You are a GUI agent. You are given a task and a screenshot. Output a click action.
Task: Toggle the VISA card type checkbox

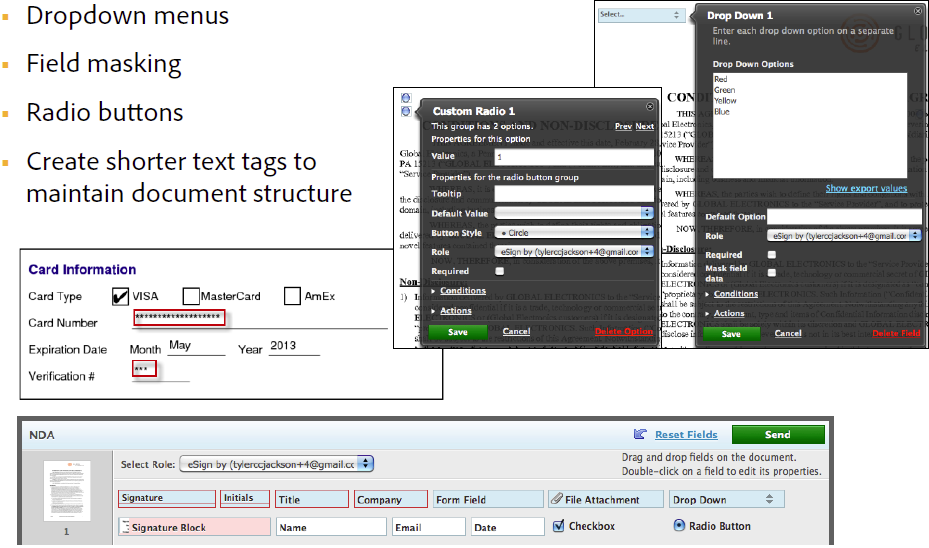click(x=120, y=296)
